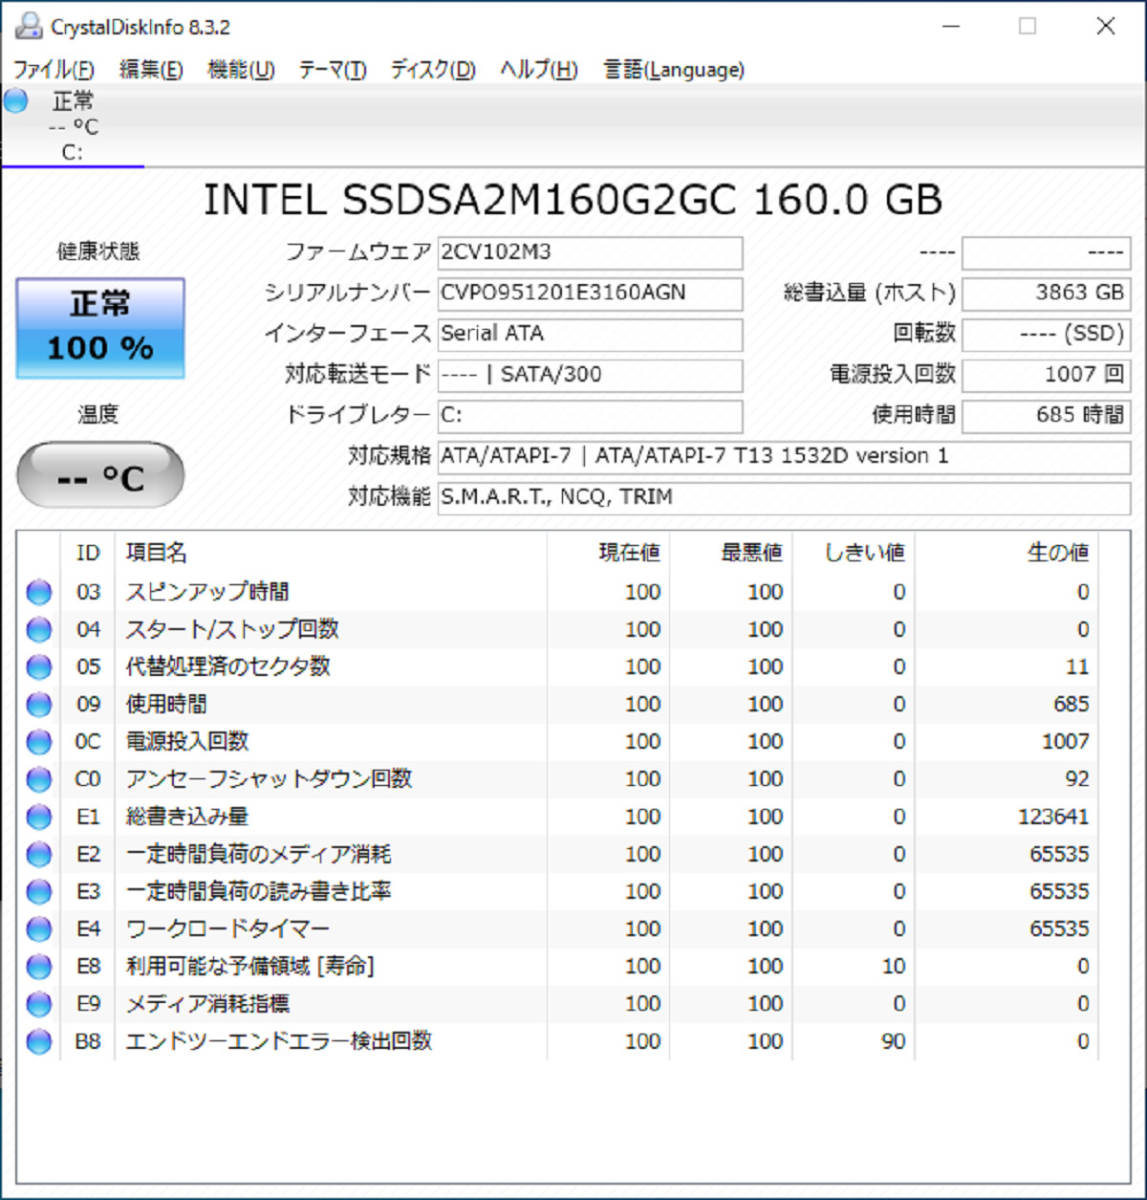Click the serial number field CVPO951201E3160AGN
The image size is (1147, 1200).
[590, 293]
